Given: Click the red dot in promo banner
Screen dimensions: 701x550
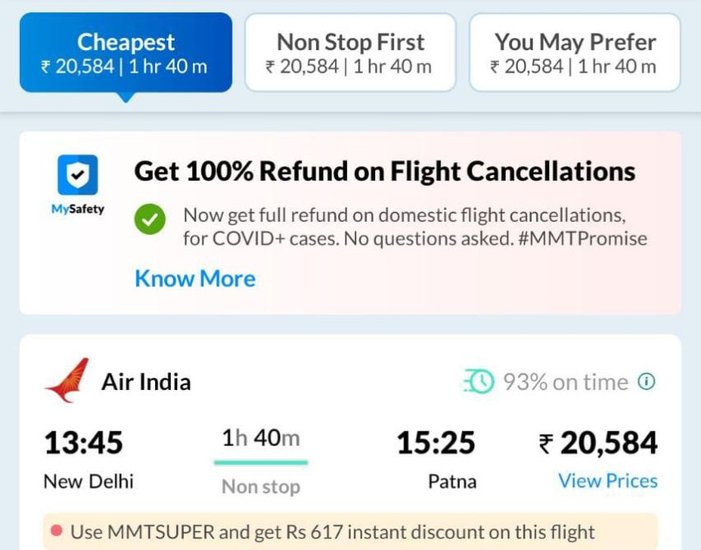Looking at the screenshot, I should click(57, 531).
